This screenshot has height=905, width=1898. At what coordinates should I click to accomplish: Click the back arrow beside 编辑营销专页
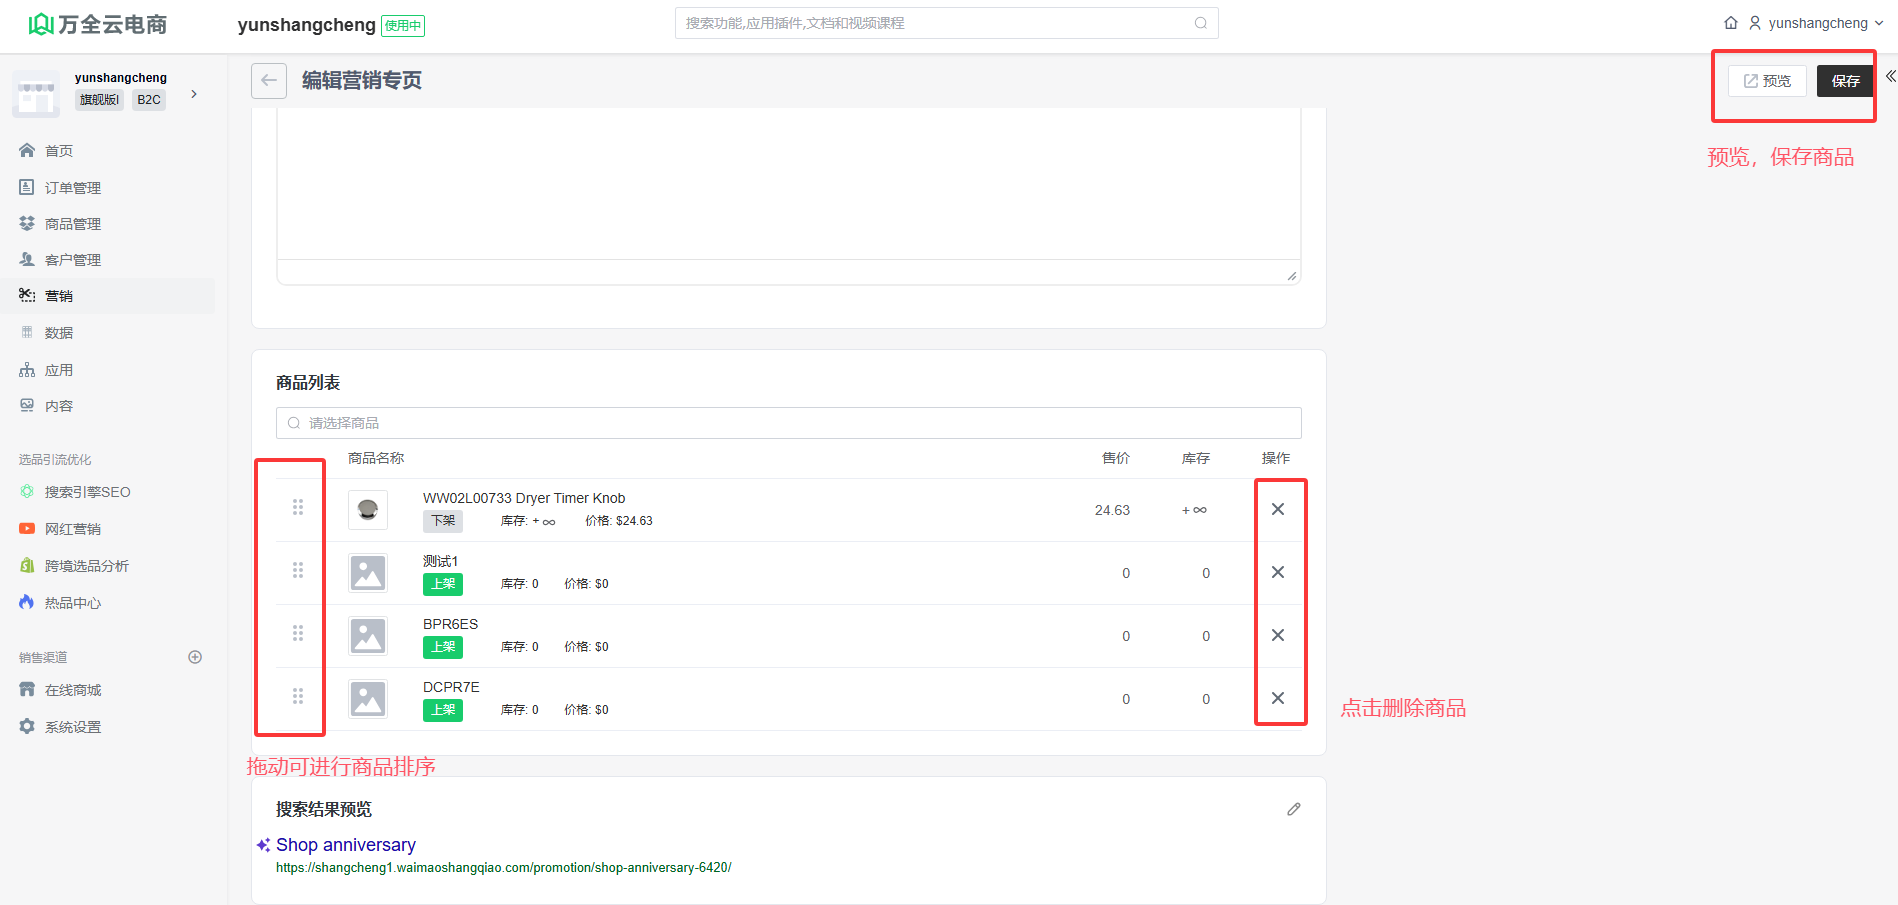269,81
